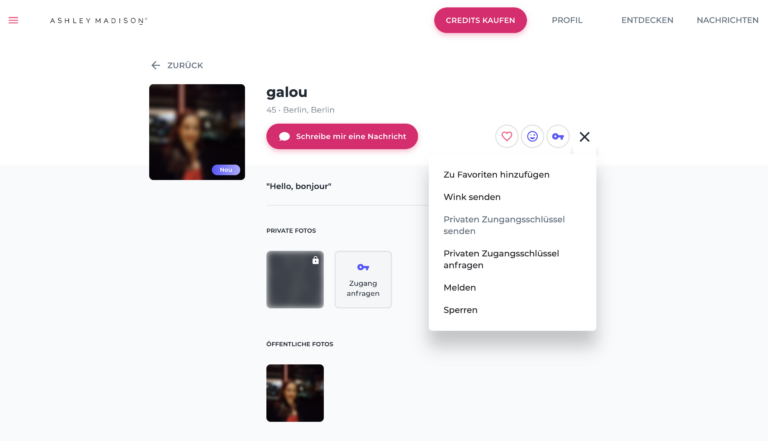Click Schreibe mir eine Nachricht button
Viewport: 768px width, 441px height.
(342, 136)
